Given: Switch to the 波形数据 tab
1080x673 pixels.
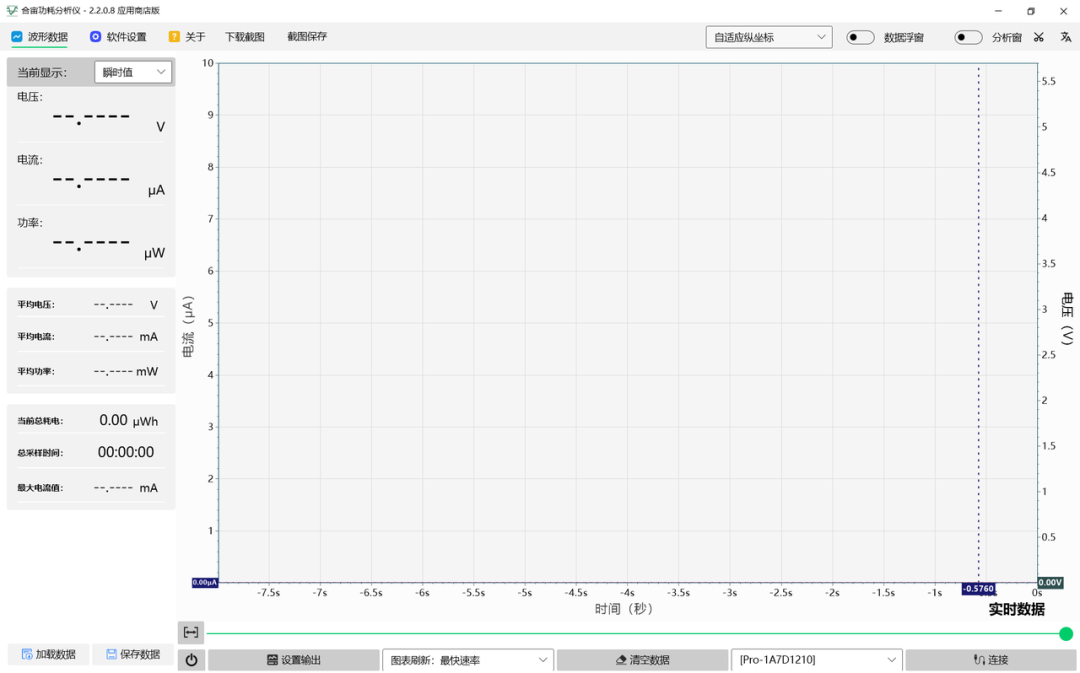Looking at the screenshot, I should tap(40, 36).
